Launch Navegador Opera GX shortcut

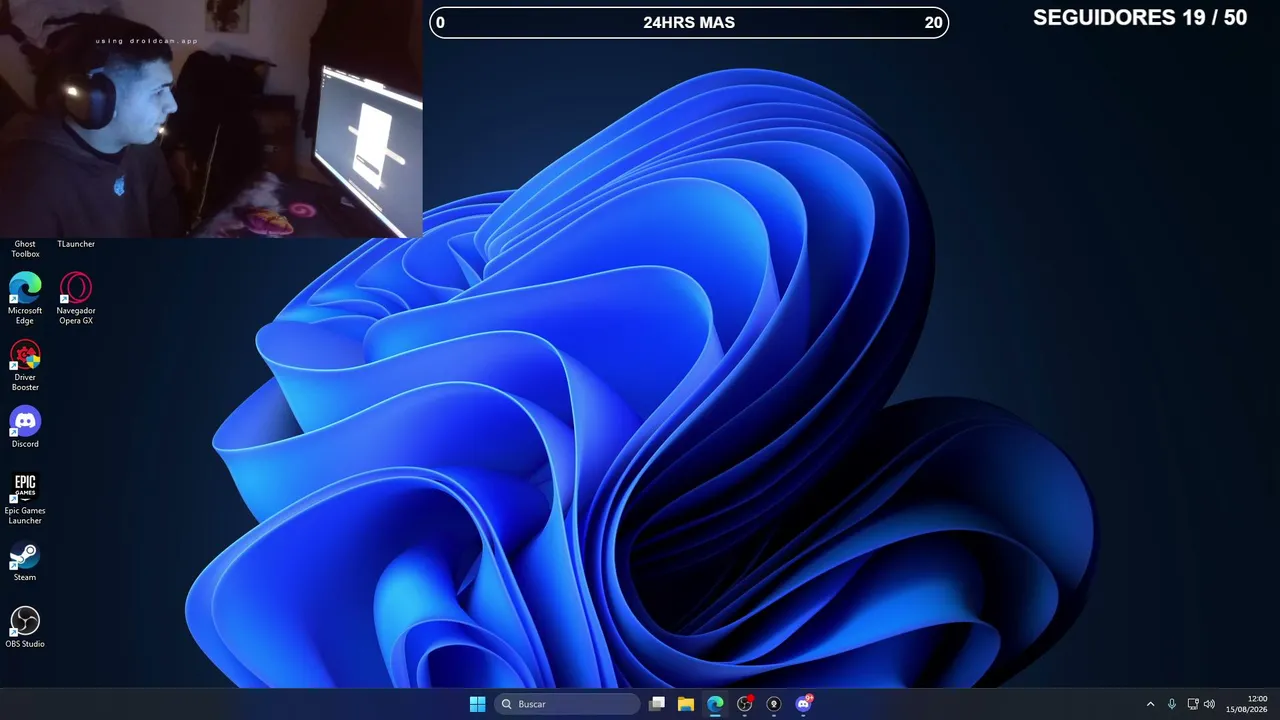point(76,298)
